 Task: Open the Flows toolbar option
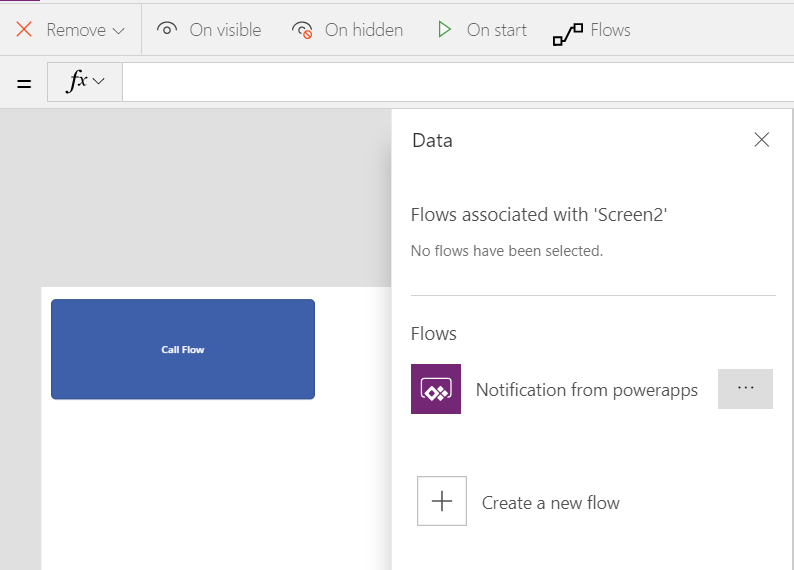pyautogui.click(x=591, y=31)
